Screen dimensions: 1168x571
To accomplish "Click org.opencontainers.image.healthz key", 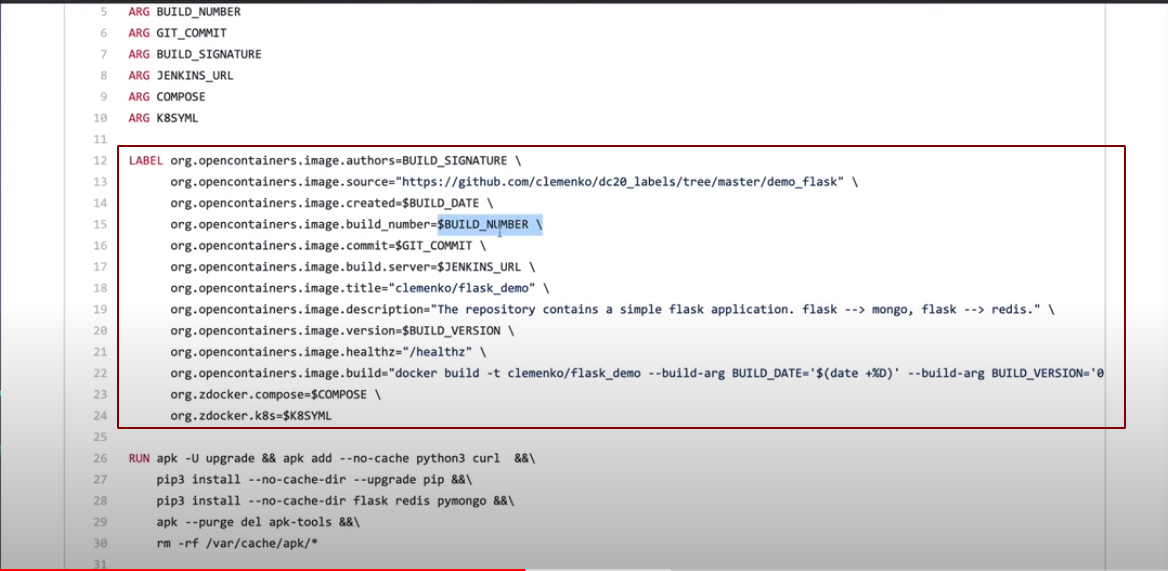I will [282, 351].
